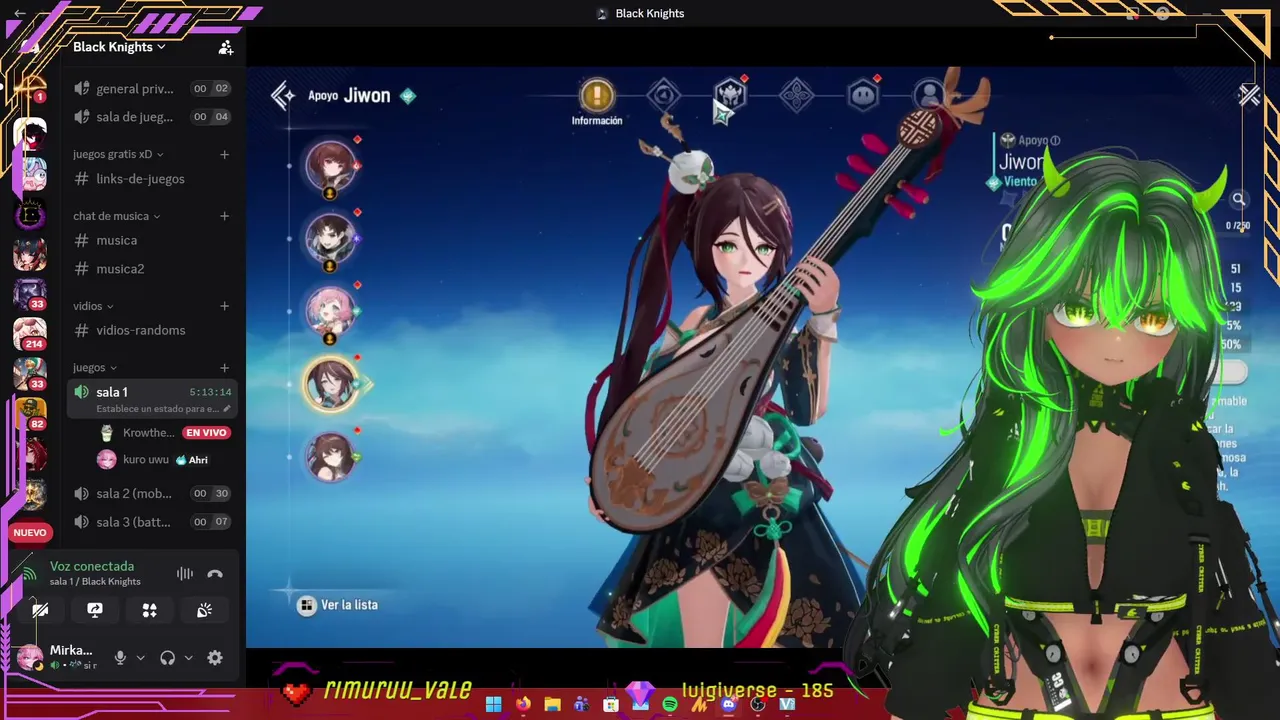Image resolution: width=1280 pixels, height=720 pixels.
Task: Collapse the chat de musica category
Action: pos(116,216)
